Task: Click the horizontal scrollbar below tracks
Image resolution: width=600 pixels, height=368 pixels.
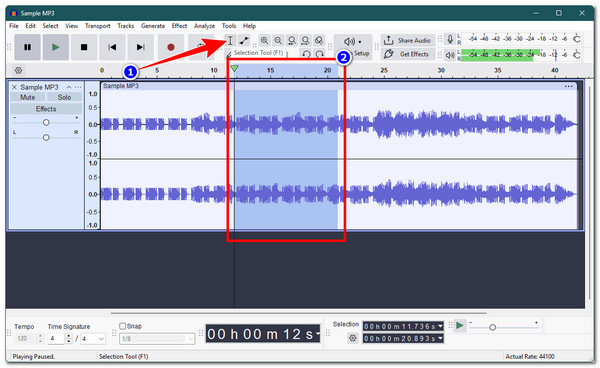Action: pos(298,313)
